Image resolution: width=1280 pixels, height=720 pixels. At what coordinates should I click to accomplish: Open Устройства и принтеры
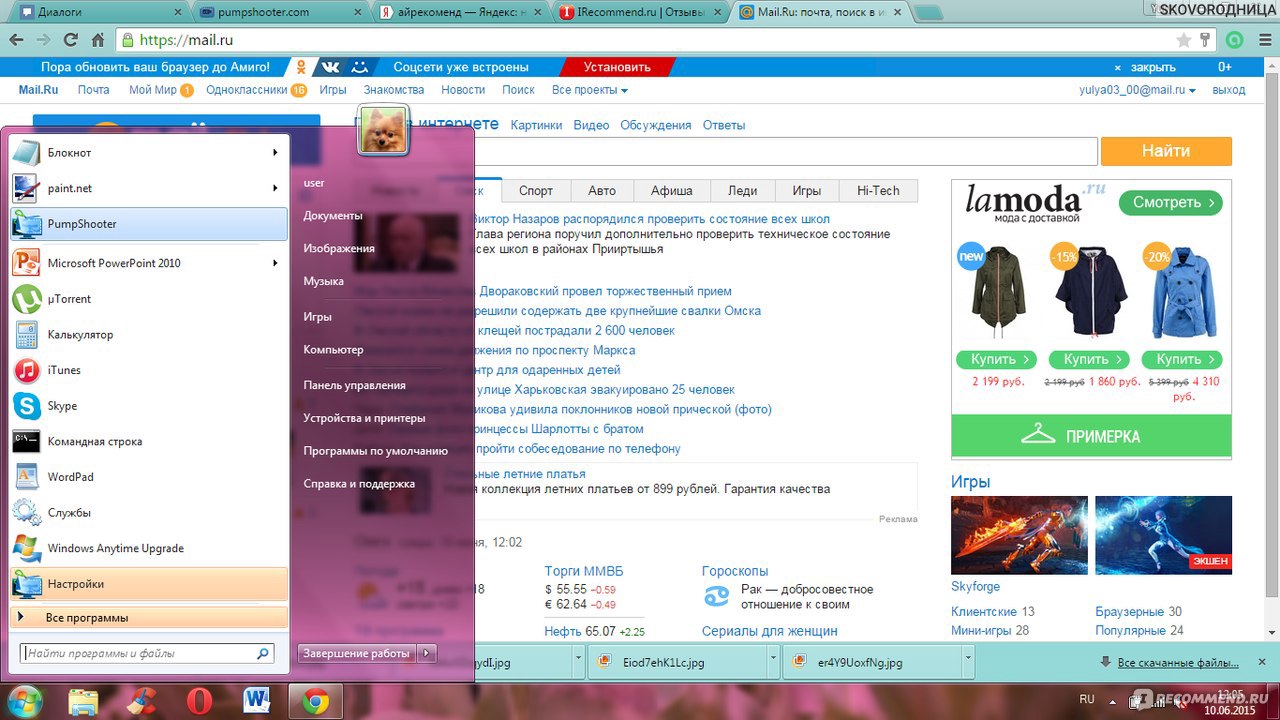coord(365,418)
